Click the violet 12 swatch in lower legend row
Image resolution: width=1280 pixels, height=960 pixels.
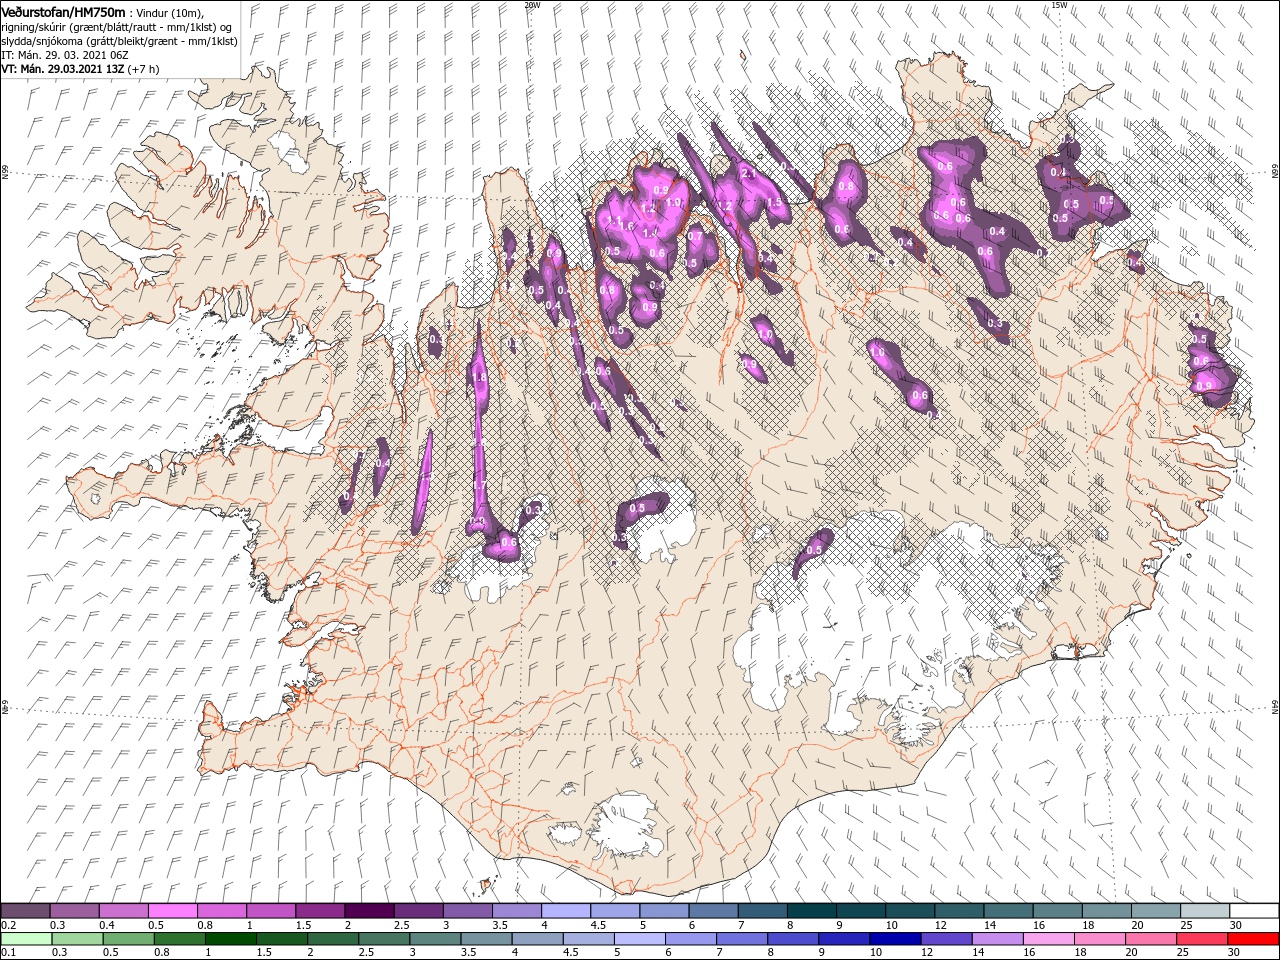coord(946,939)
